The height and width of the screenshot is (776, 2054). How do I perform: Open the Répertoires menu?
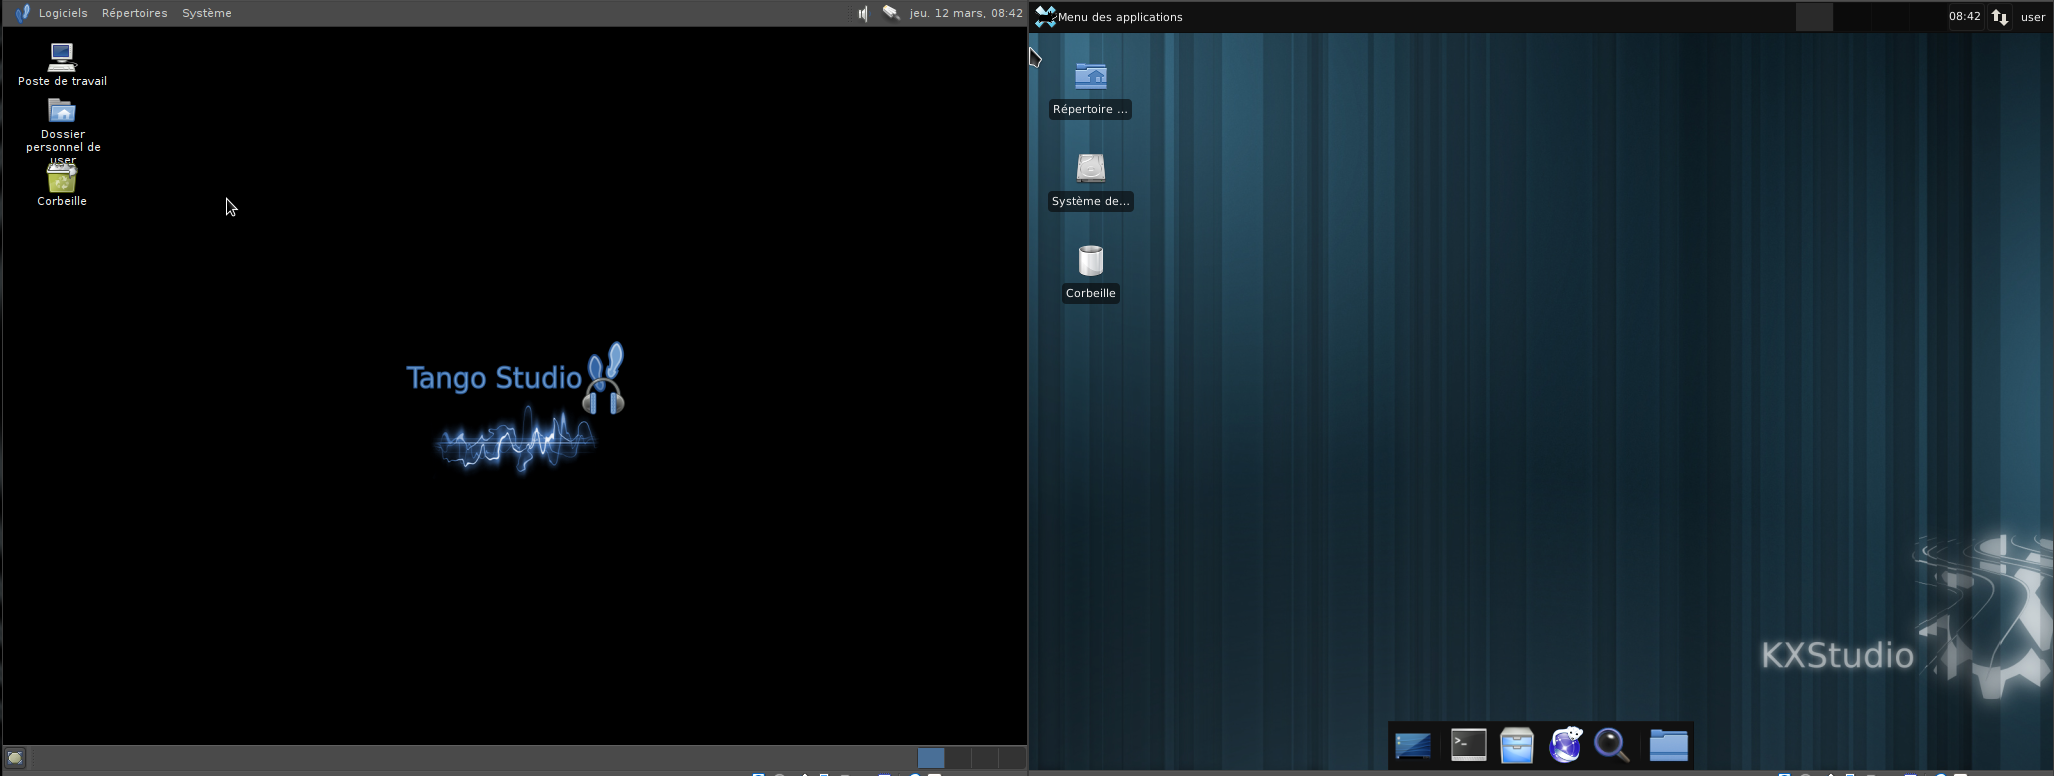click(134, 13)
